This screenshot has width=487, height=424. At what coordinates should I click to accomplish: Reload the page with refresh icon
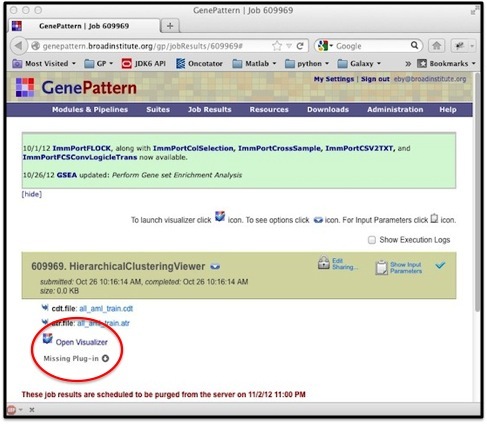[x=300, y=46]
